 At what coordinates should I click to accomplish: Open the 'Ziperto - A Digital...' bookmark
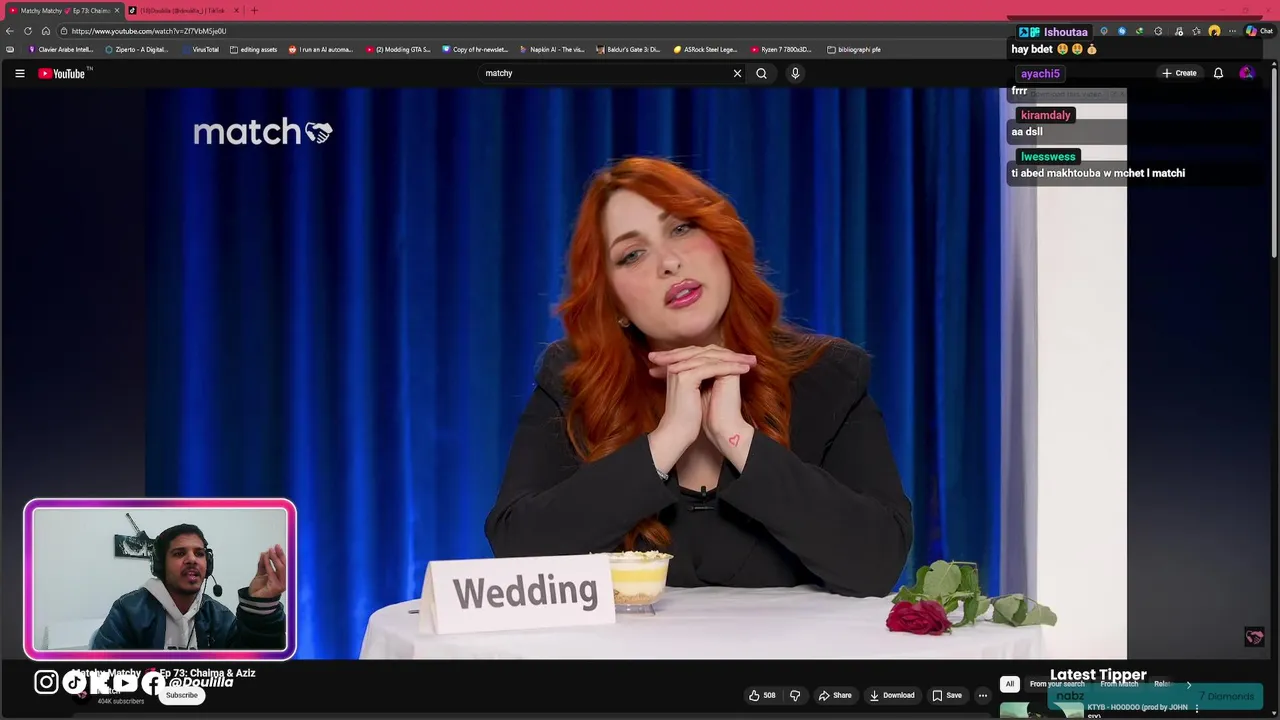click(137, 49)
